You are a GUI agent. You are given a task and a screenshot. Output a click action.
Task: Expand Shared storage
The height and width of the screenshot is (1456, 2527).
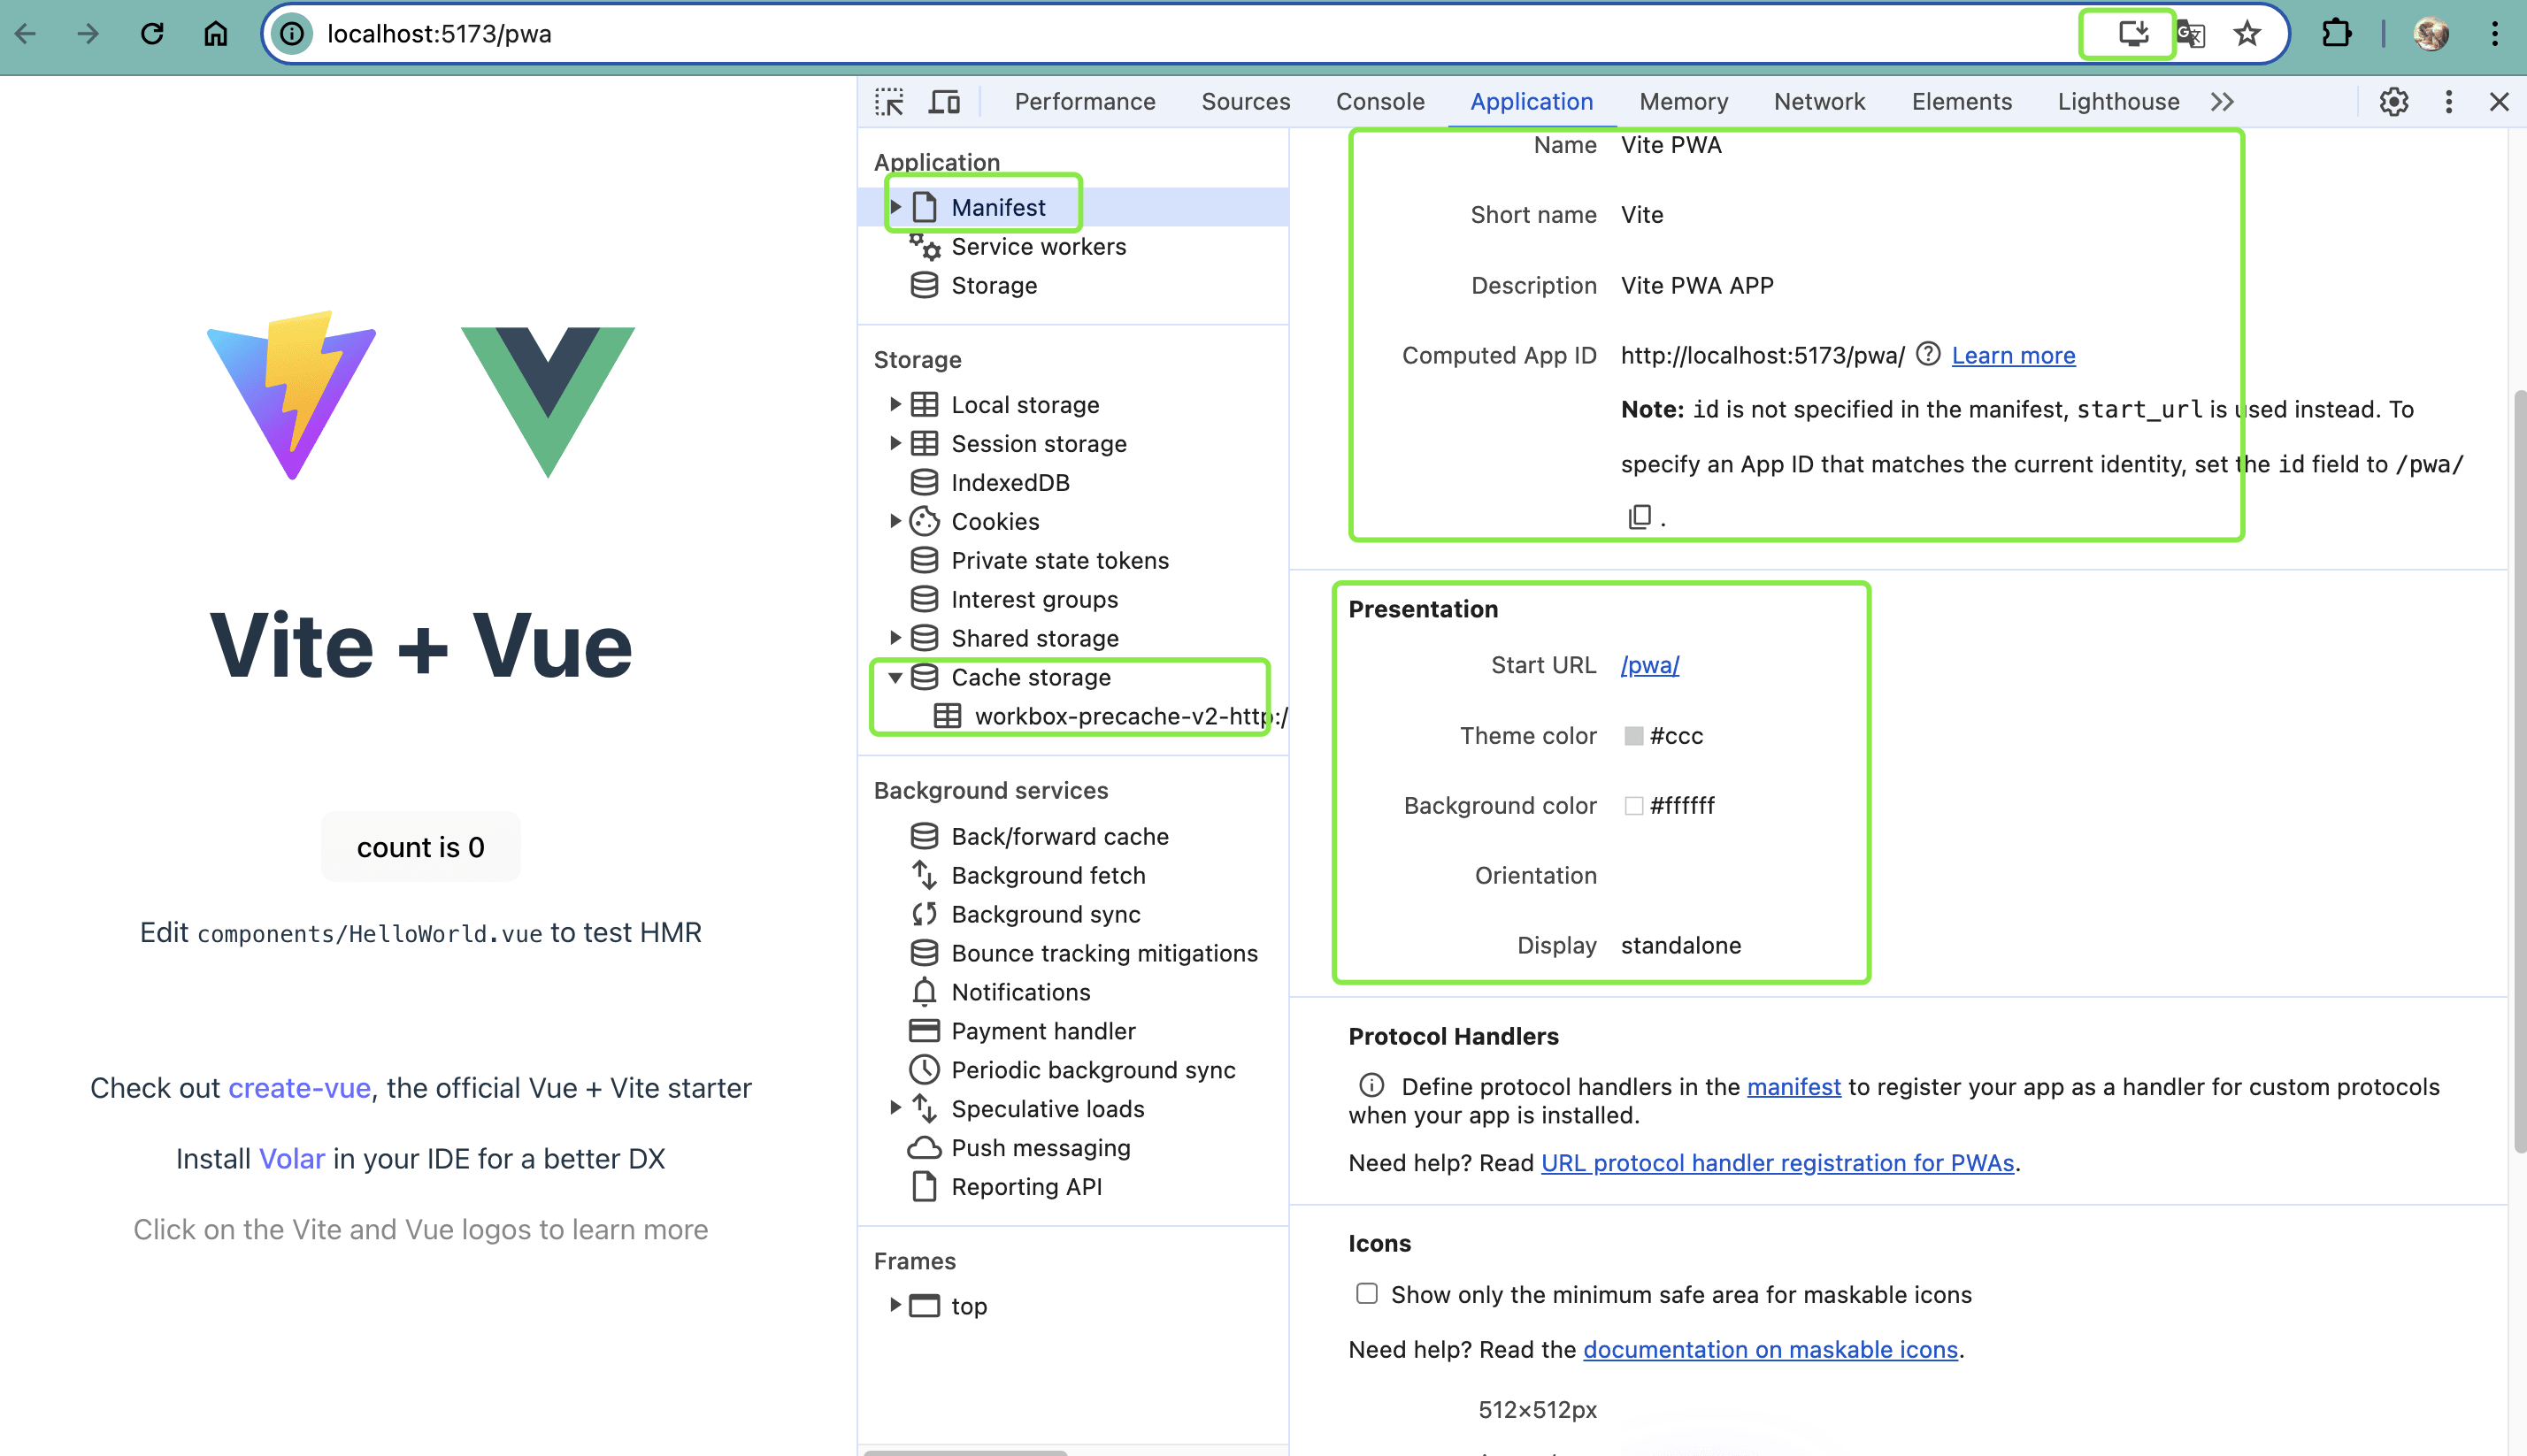895,638
